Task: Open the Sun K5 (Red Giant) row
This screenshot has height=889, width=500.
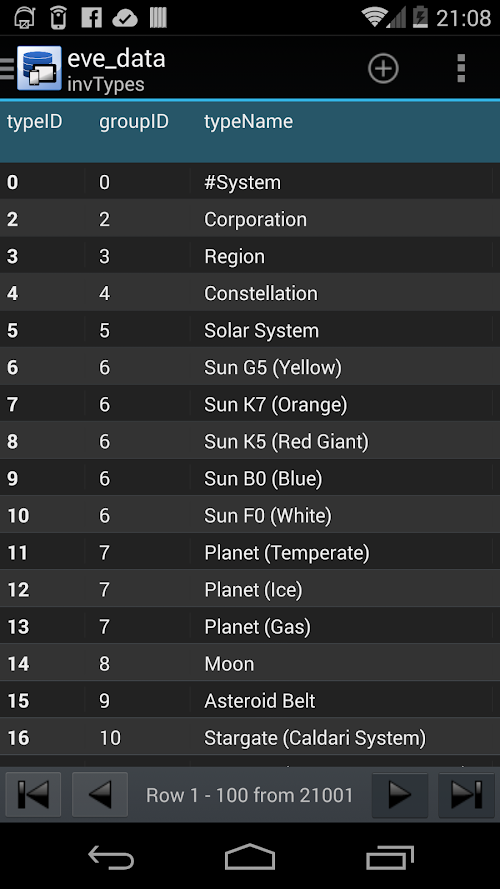Action: coord(250,442)
